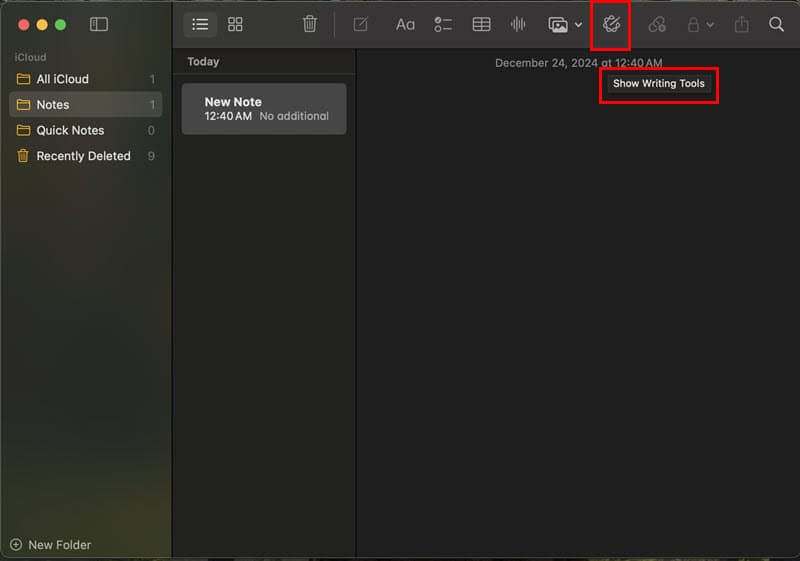
Task: Click the New Folder button
Action: pos(51,545)
